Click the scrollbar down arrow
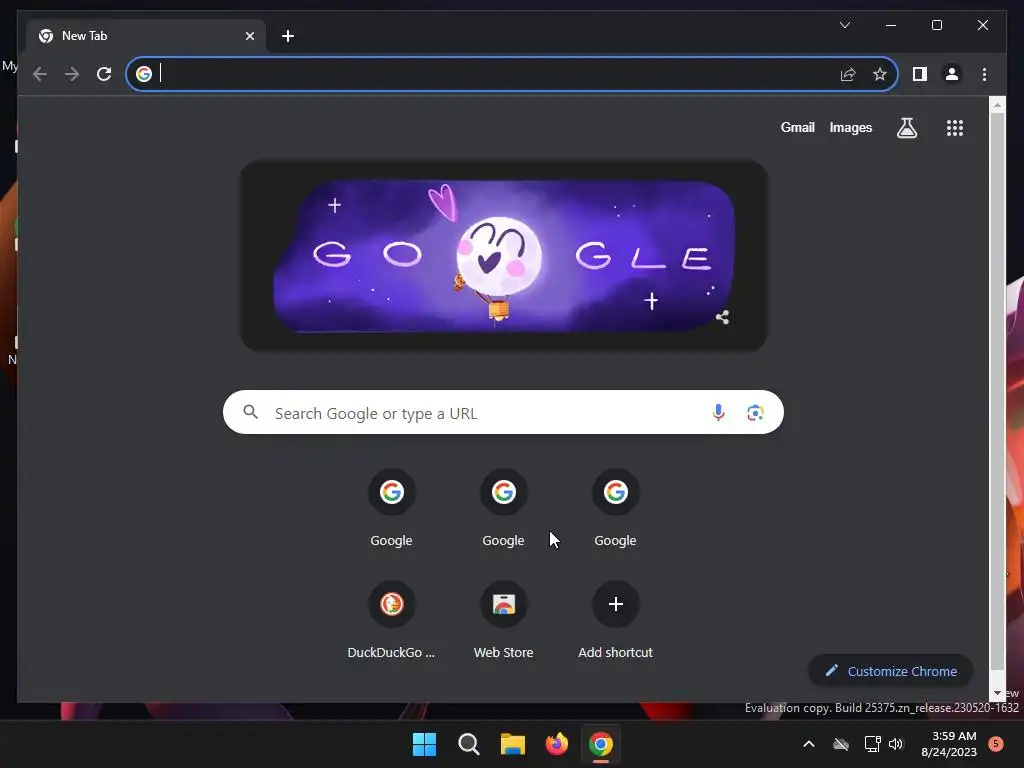This screenshot has height=768, width=1024. pos(997,694)
